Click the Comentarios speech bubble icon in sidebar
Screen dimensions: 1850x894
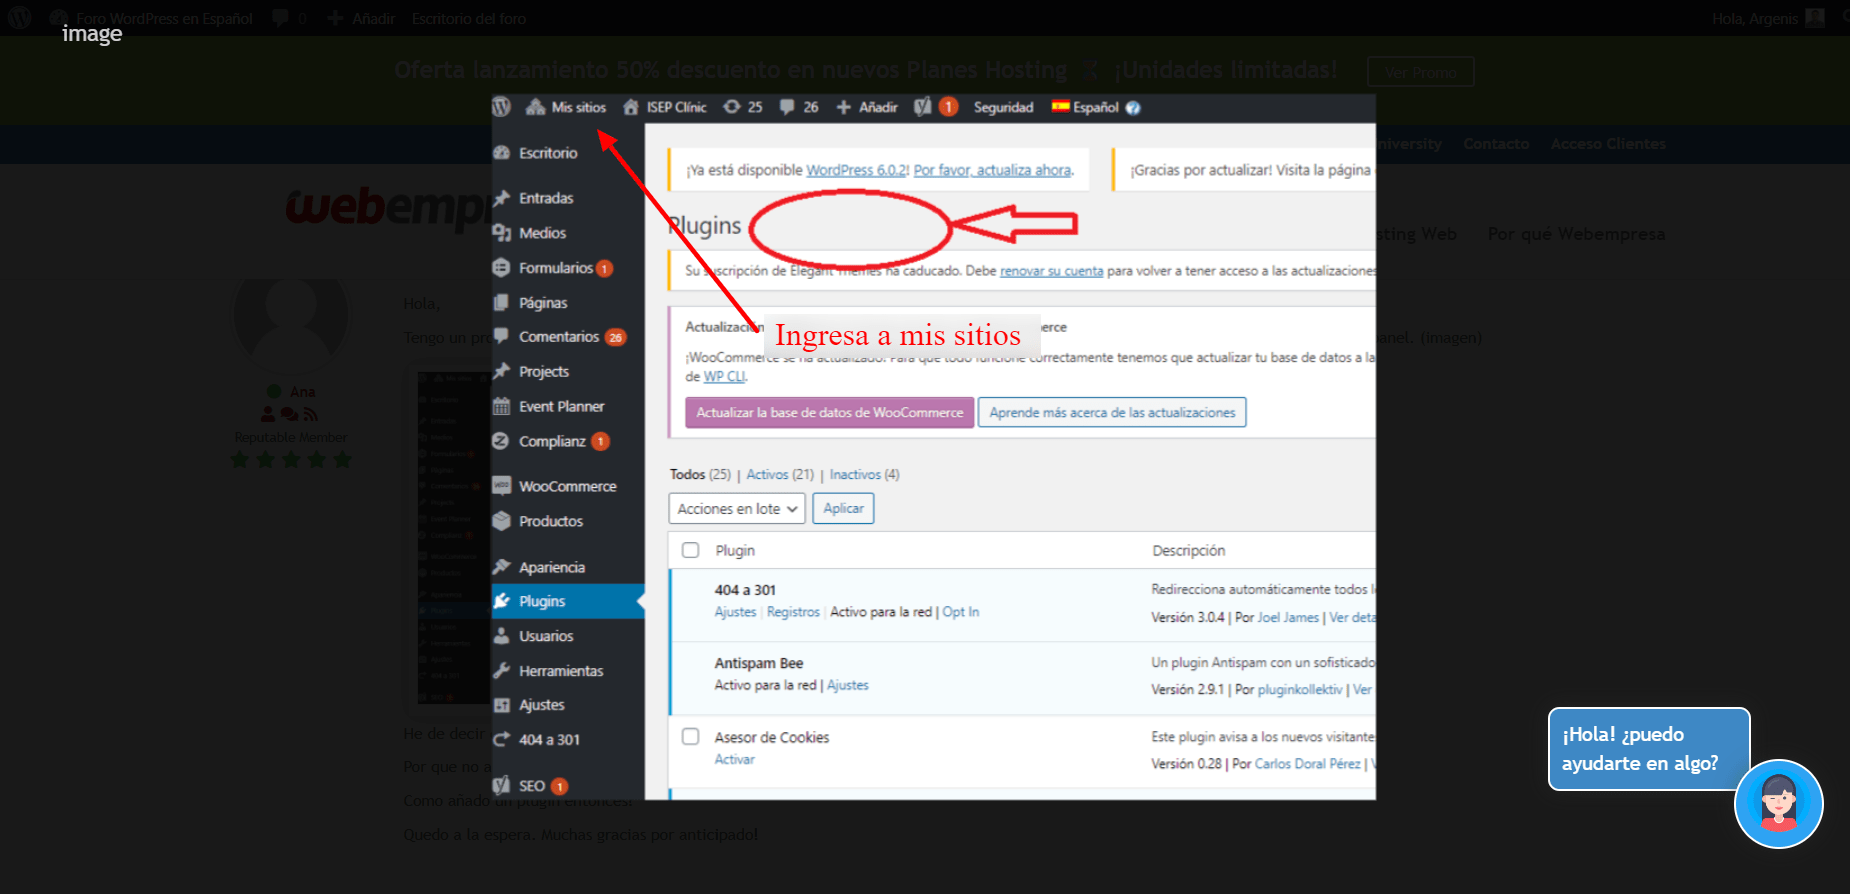click(502, 336)
